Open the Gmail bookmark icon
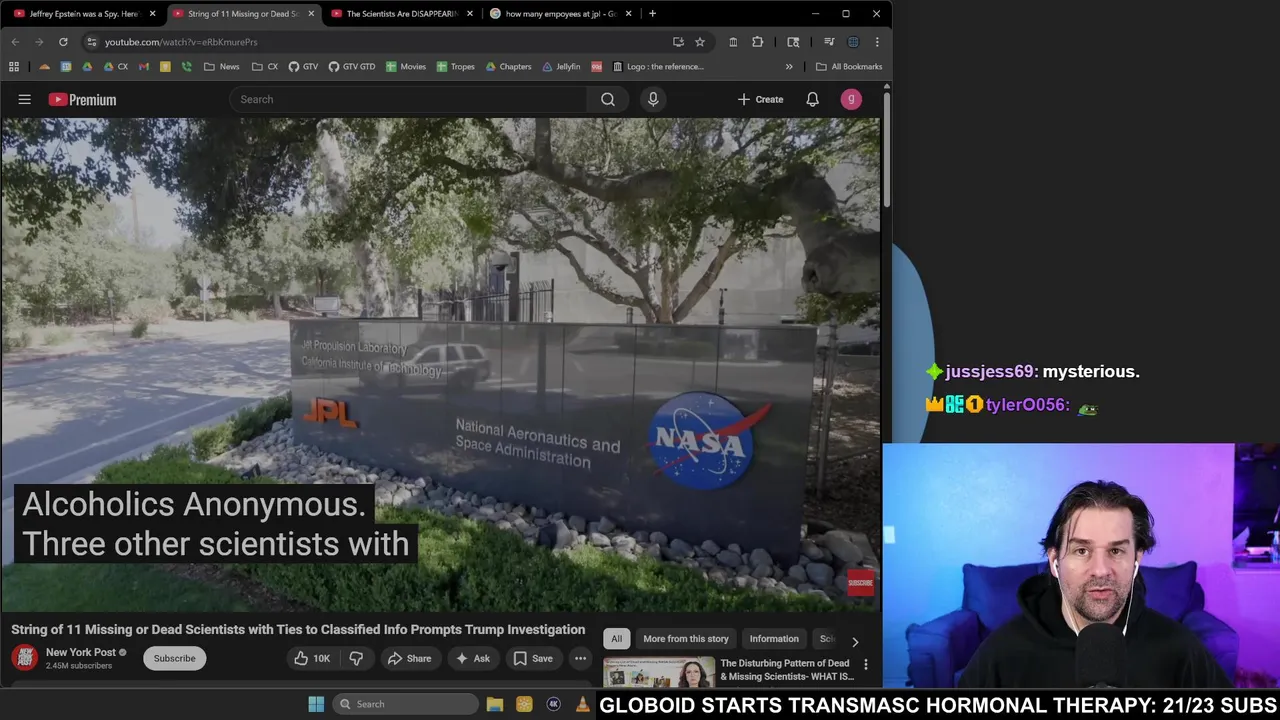The height and width of the screenshot is (720, 1280). (x=144, y=67)
